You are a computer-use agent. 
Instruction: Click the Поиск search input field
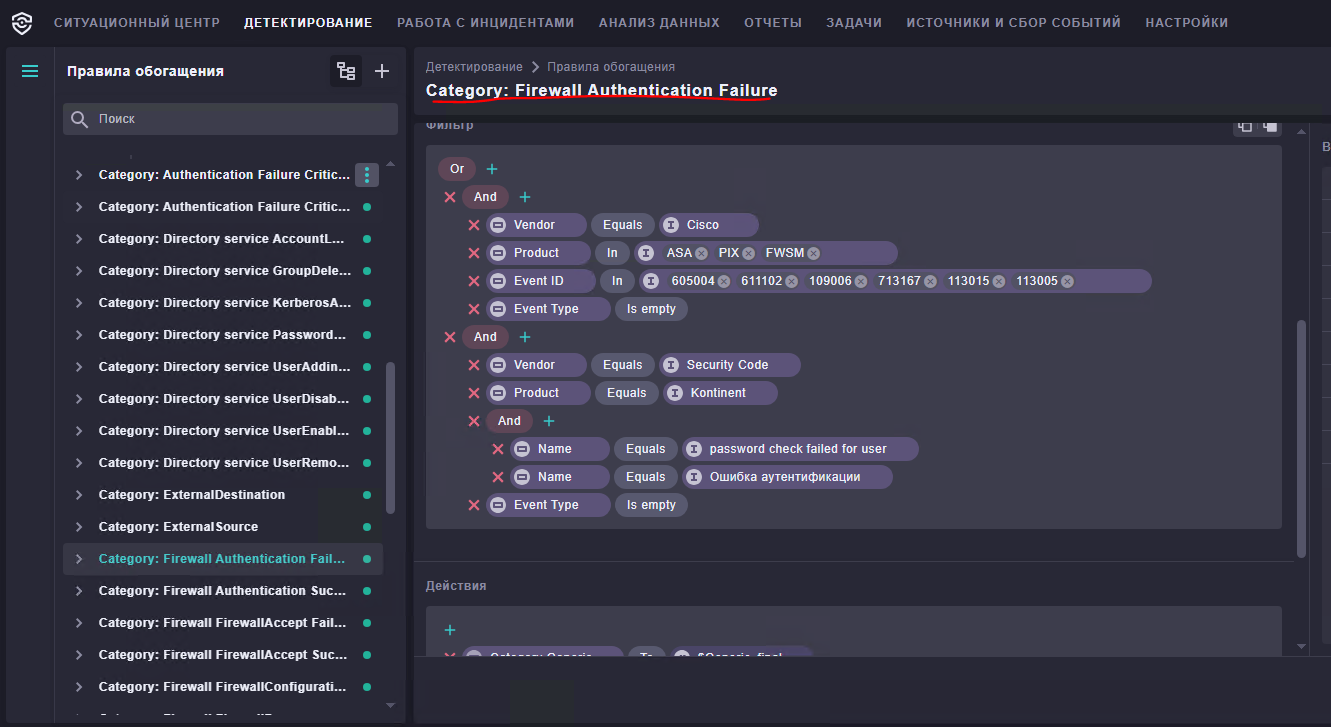[230, 119]
